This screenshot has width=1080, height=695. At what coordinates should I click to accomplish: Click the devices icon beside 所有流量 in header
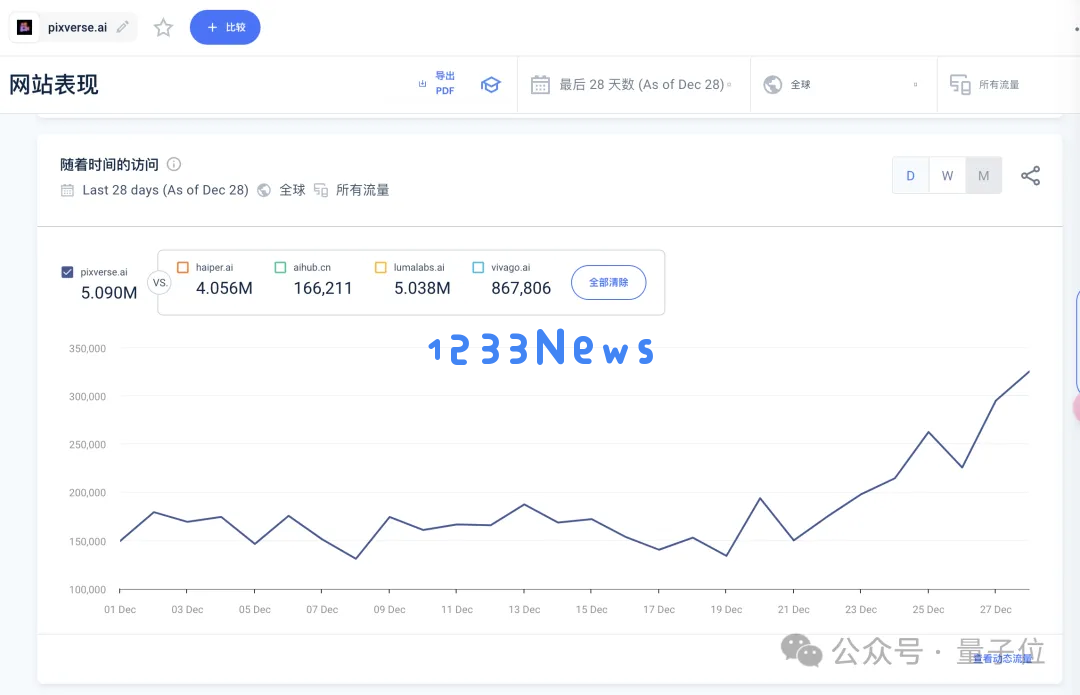point(959,85)
